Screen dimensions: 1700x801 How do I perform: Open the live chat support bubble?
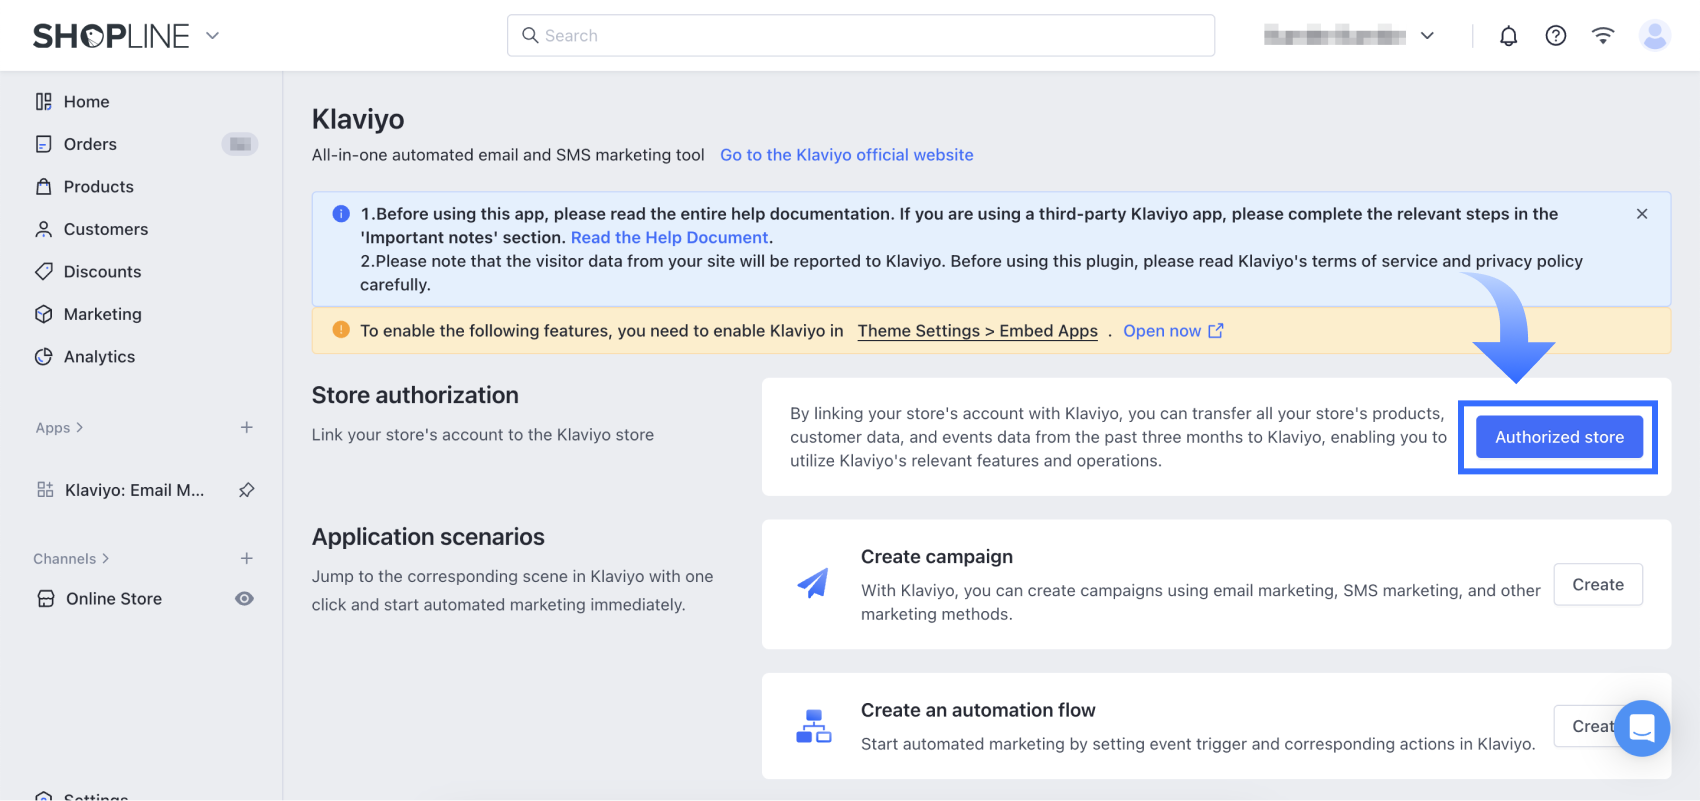click(1641, 728)
